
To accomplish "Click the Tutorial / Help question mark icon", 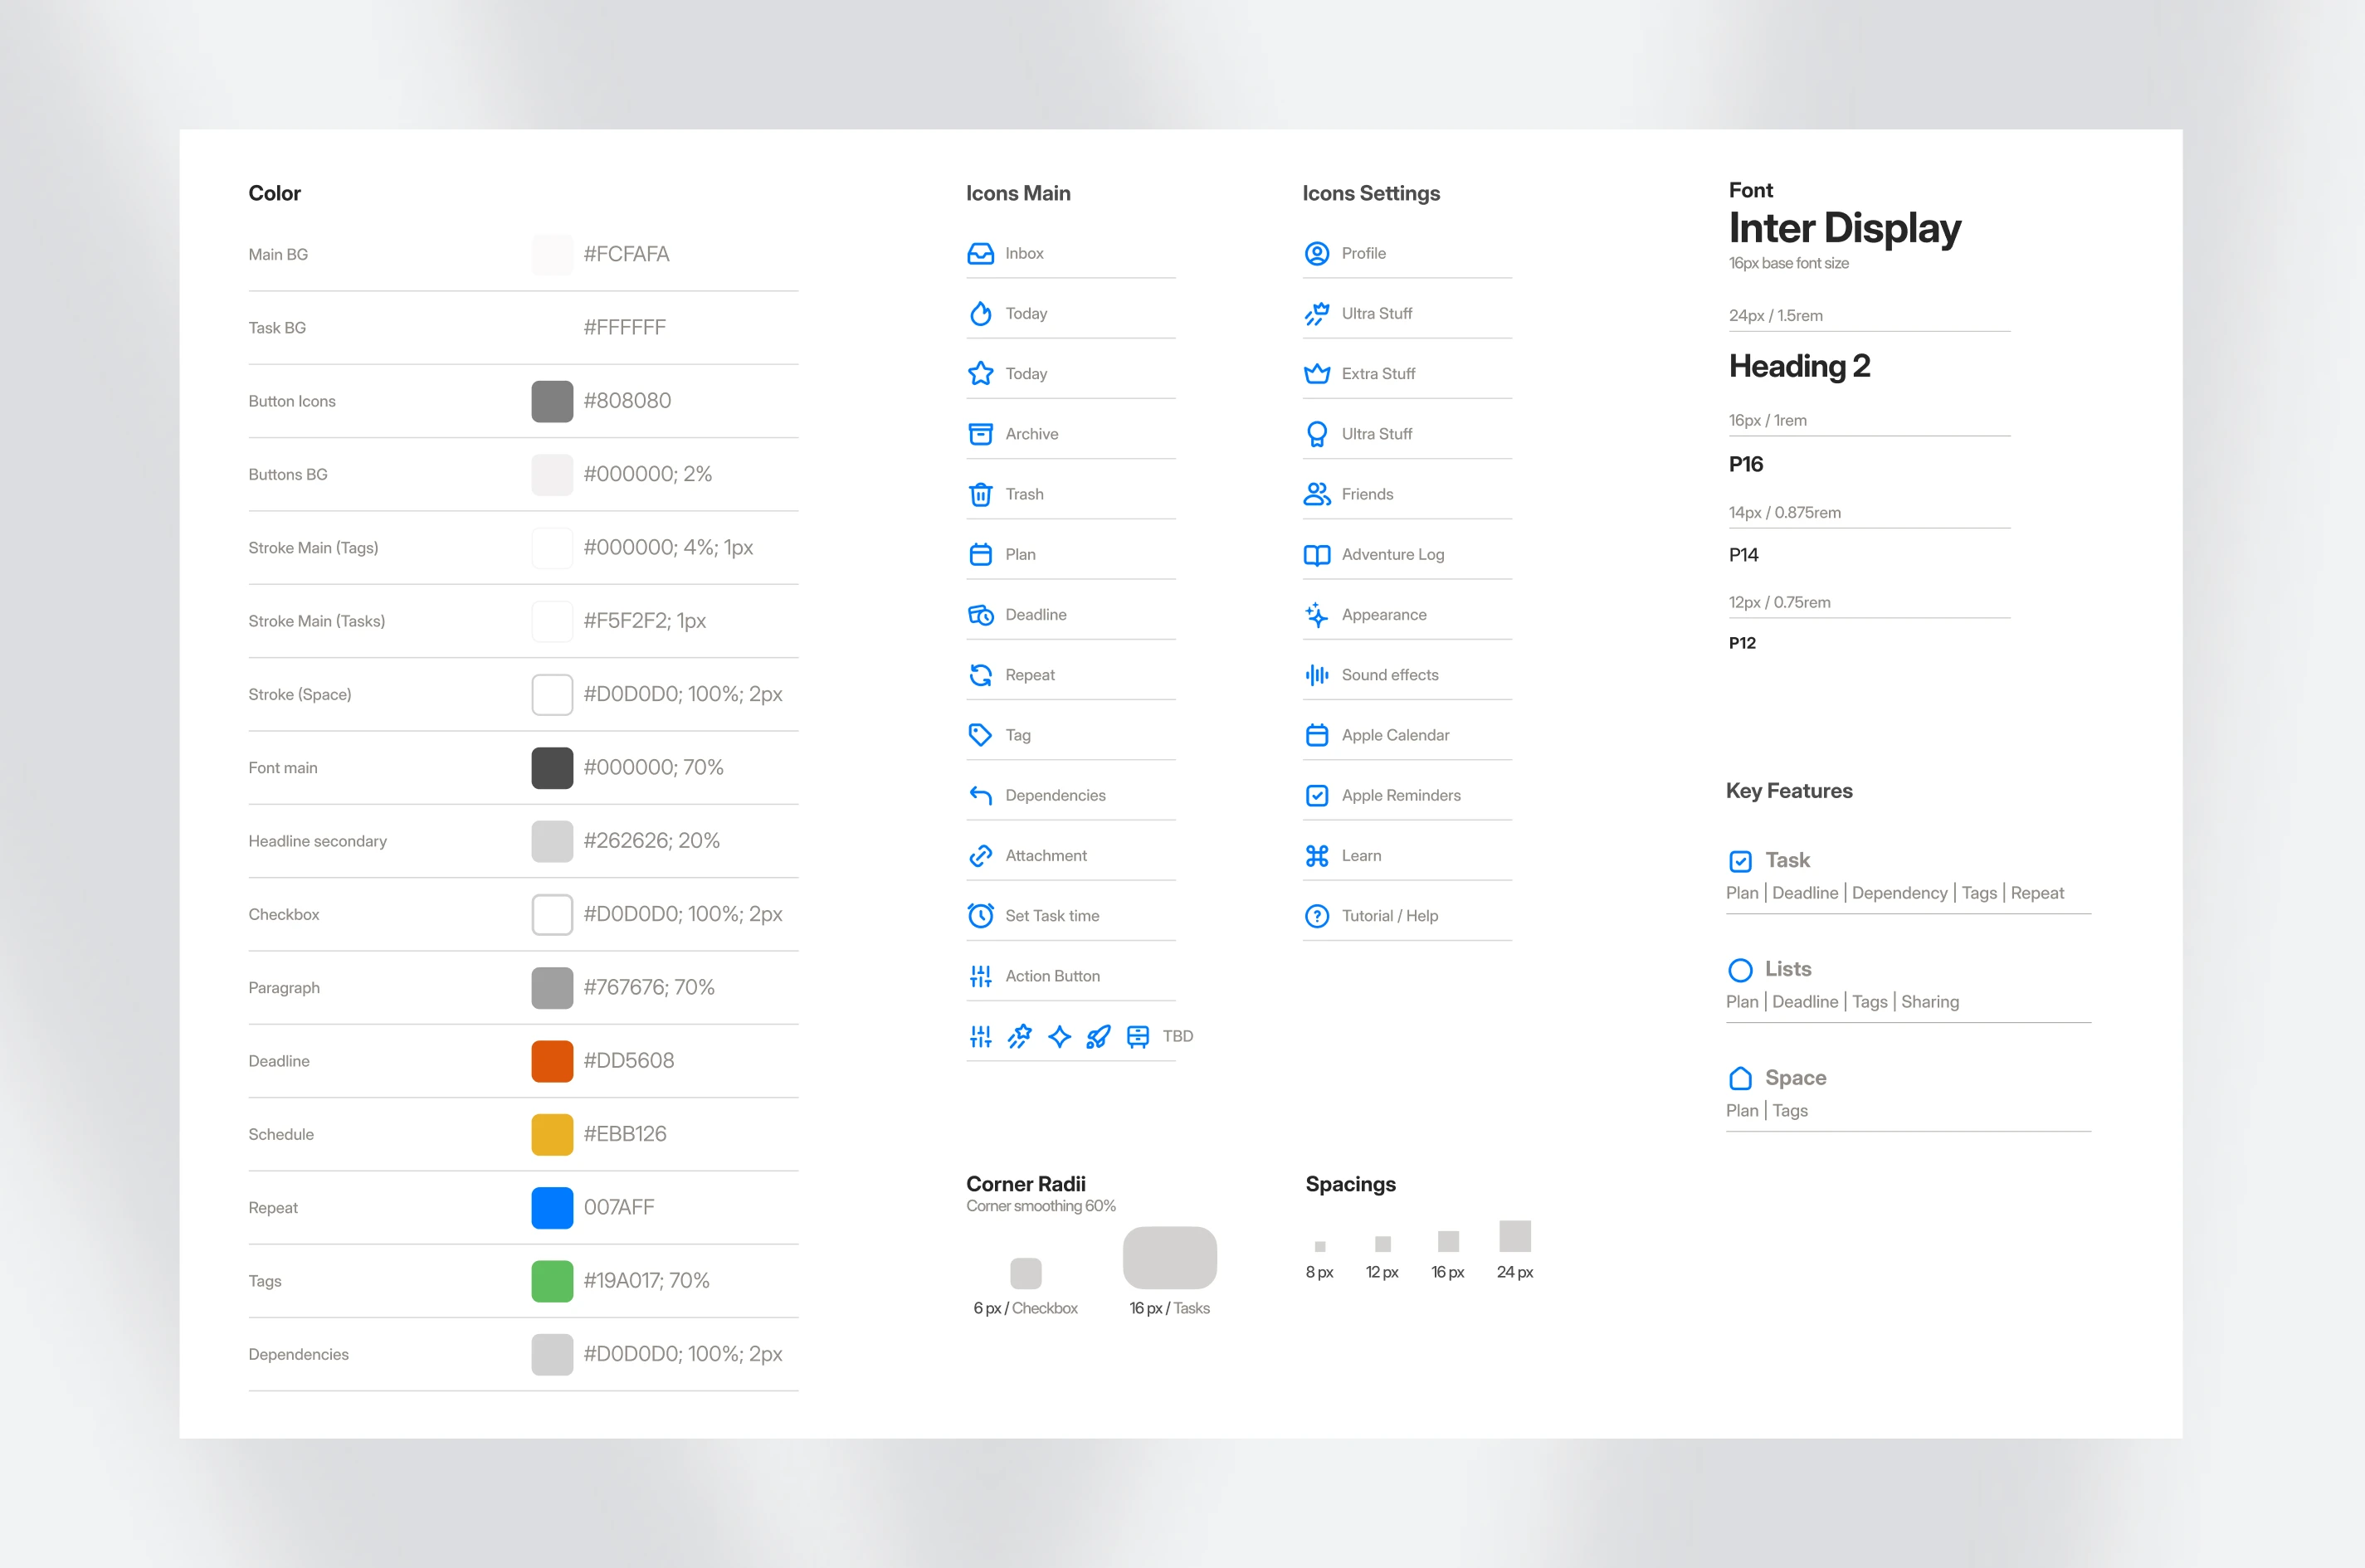I will click(1317, 915).
